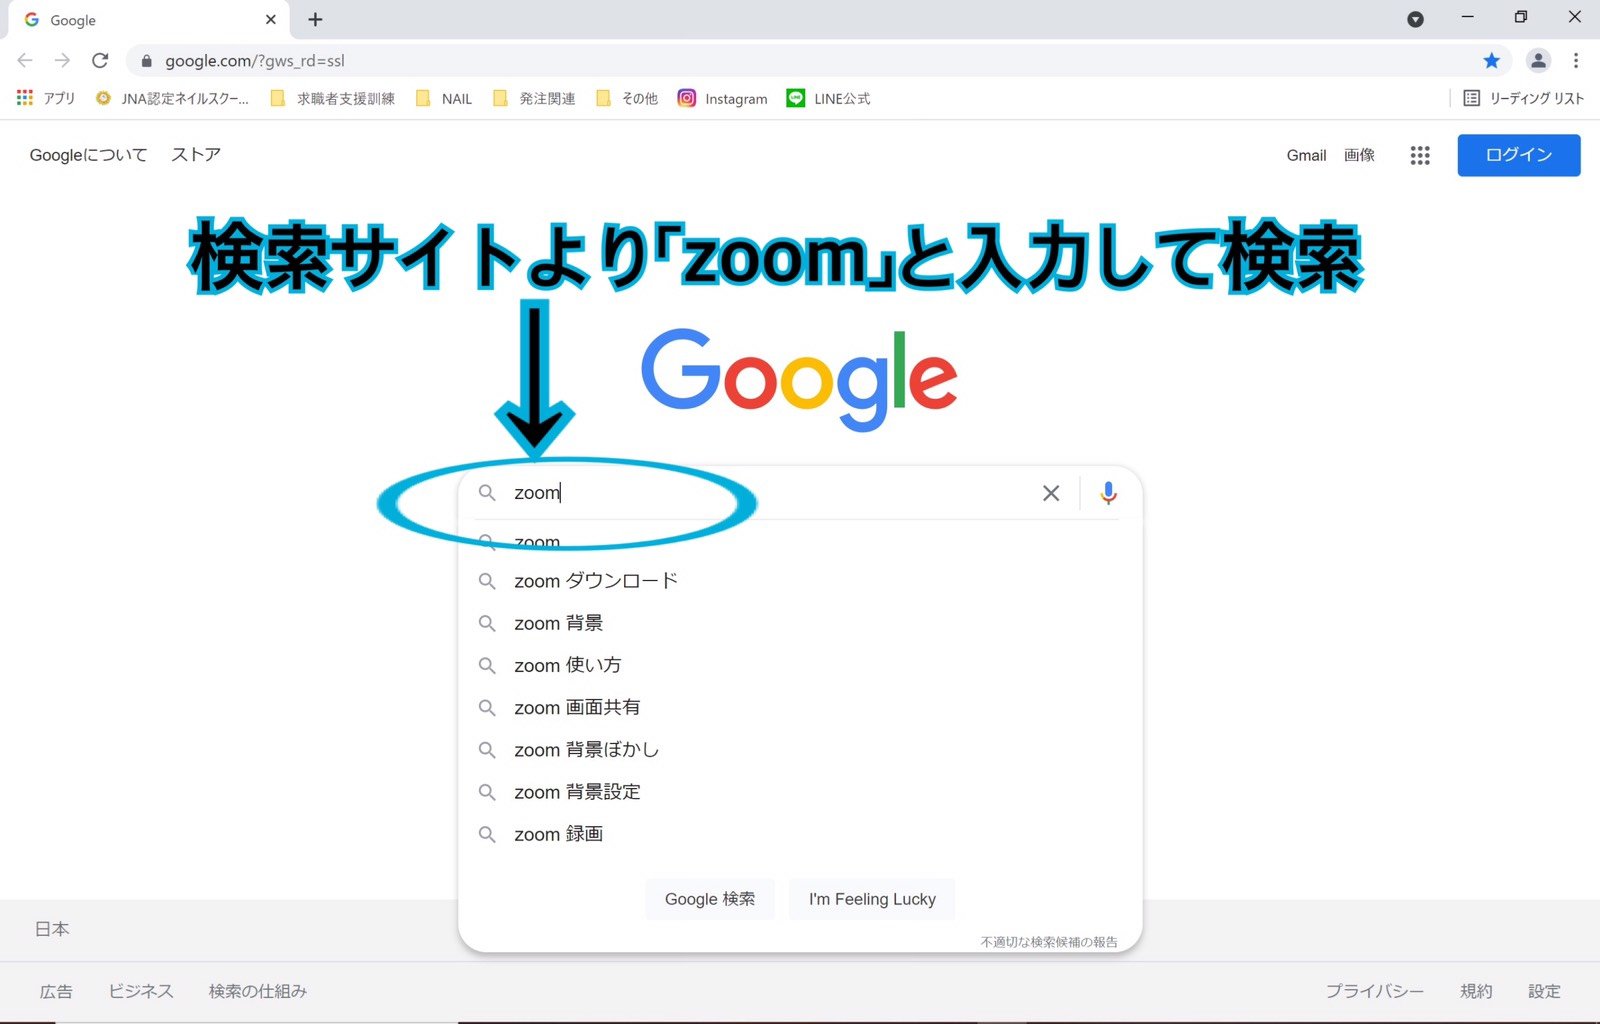Select the zoom 録画 suggestion
Screen dimensions: 1600x1024
pyautogui.click(x=800, y=834)
